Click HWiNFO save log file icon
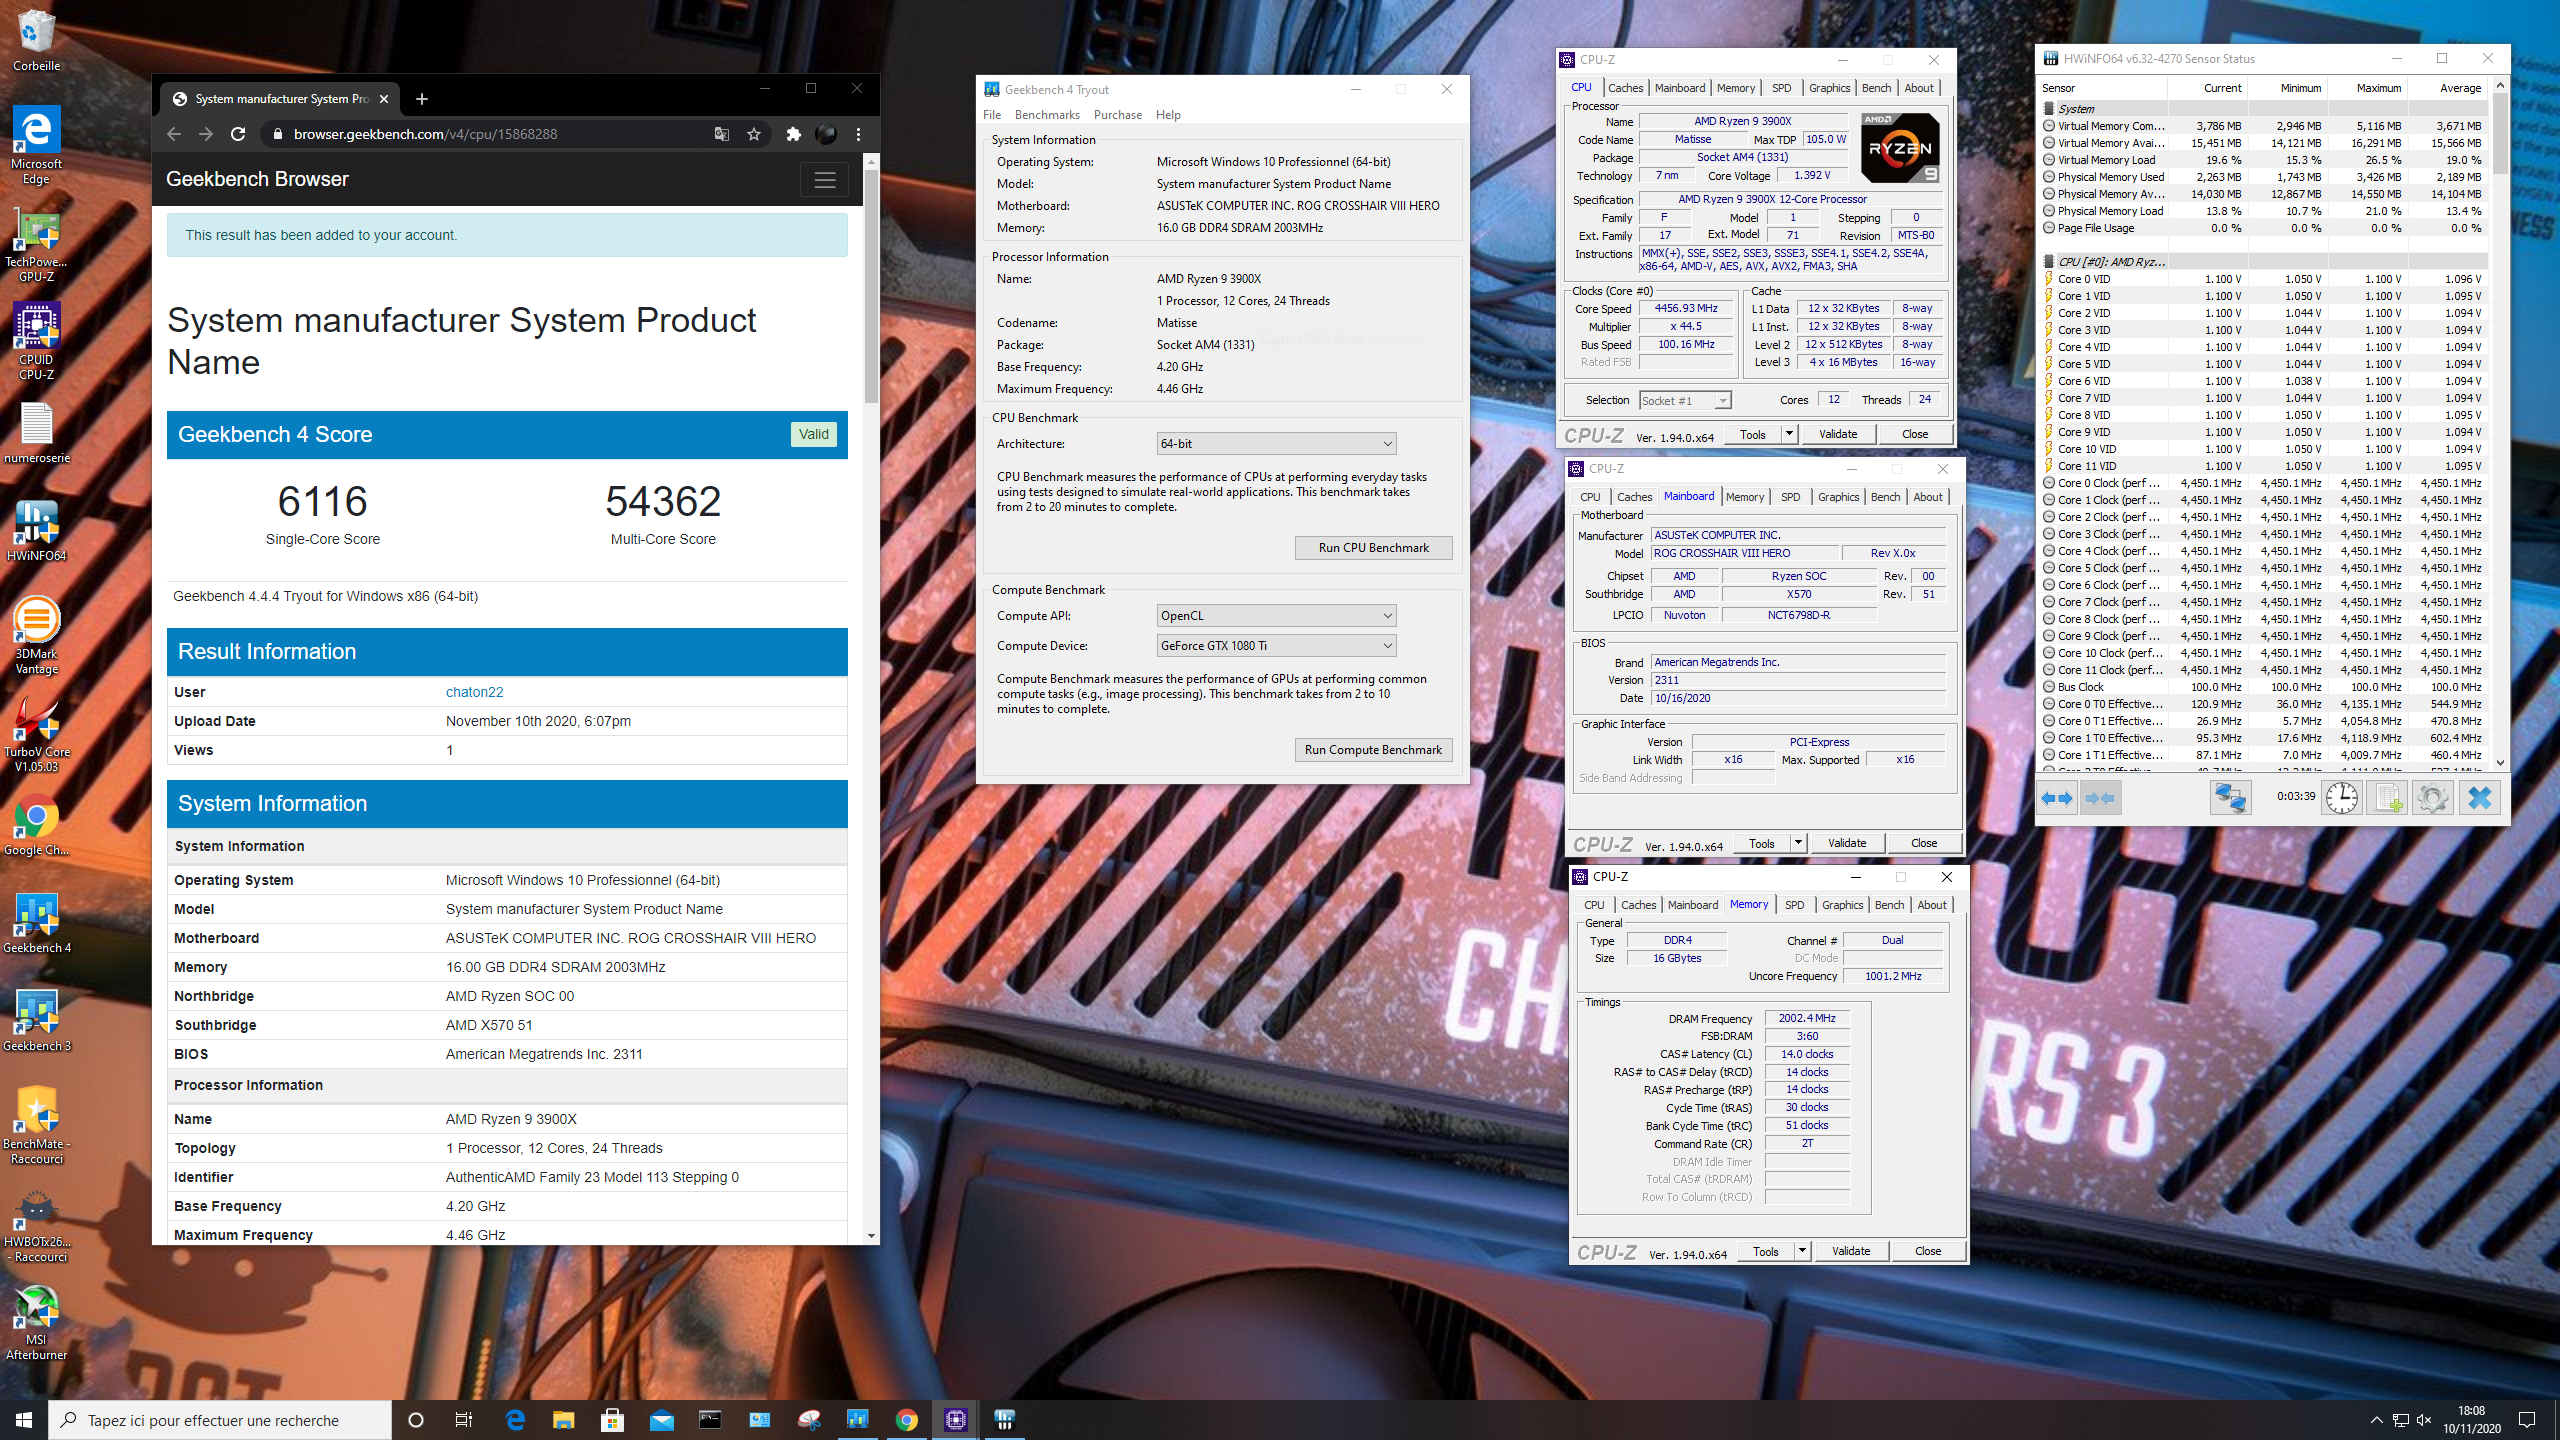Viewport: 2560px width, 1440px height. click(2388, 798)
